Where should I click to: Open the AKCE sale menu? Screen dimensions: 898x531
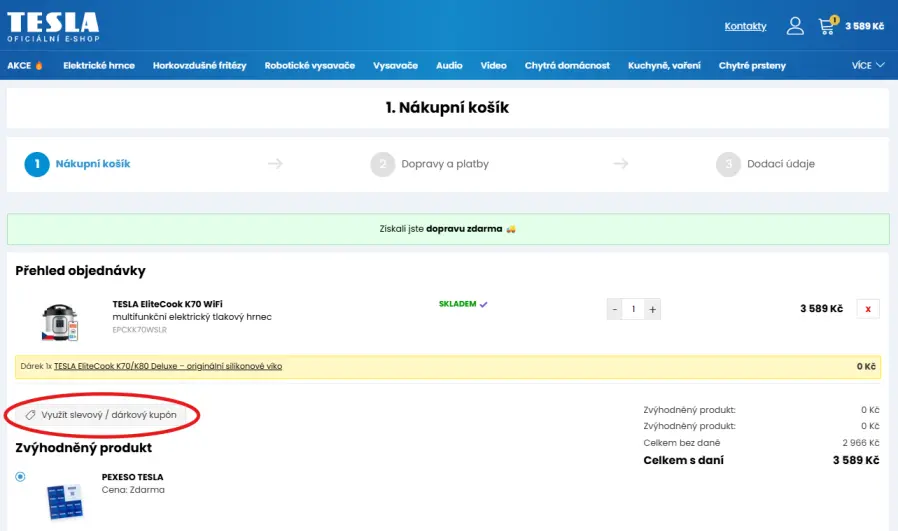coord(25,65)
